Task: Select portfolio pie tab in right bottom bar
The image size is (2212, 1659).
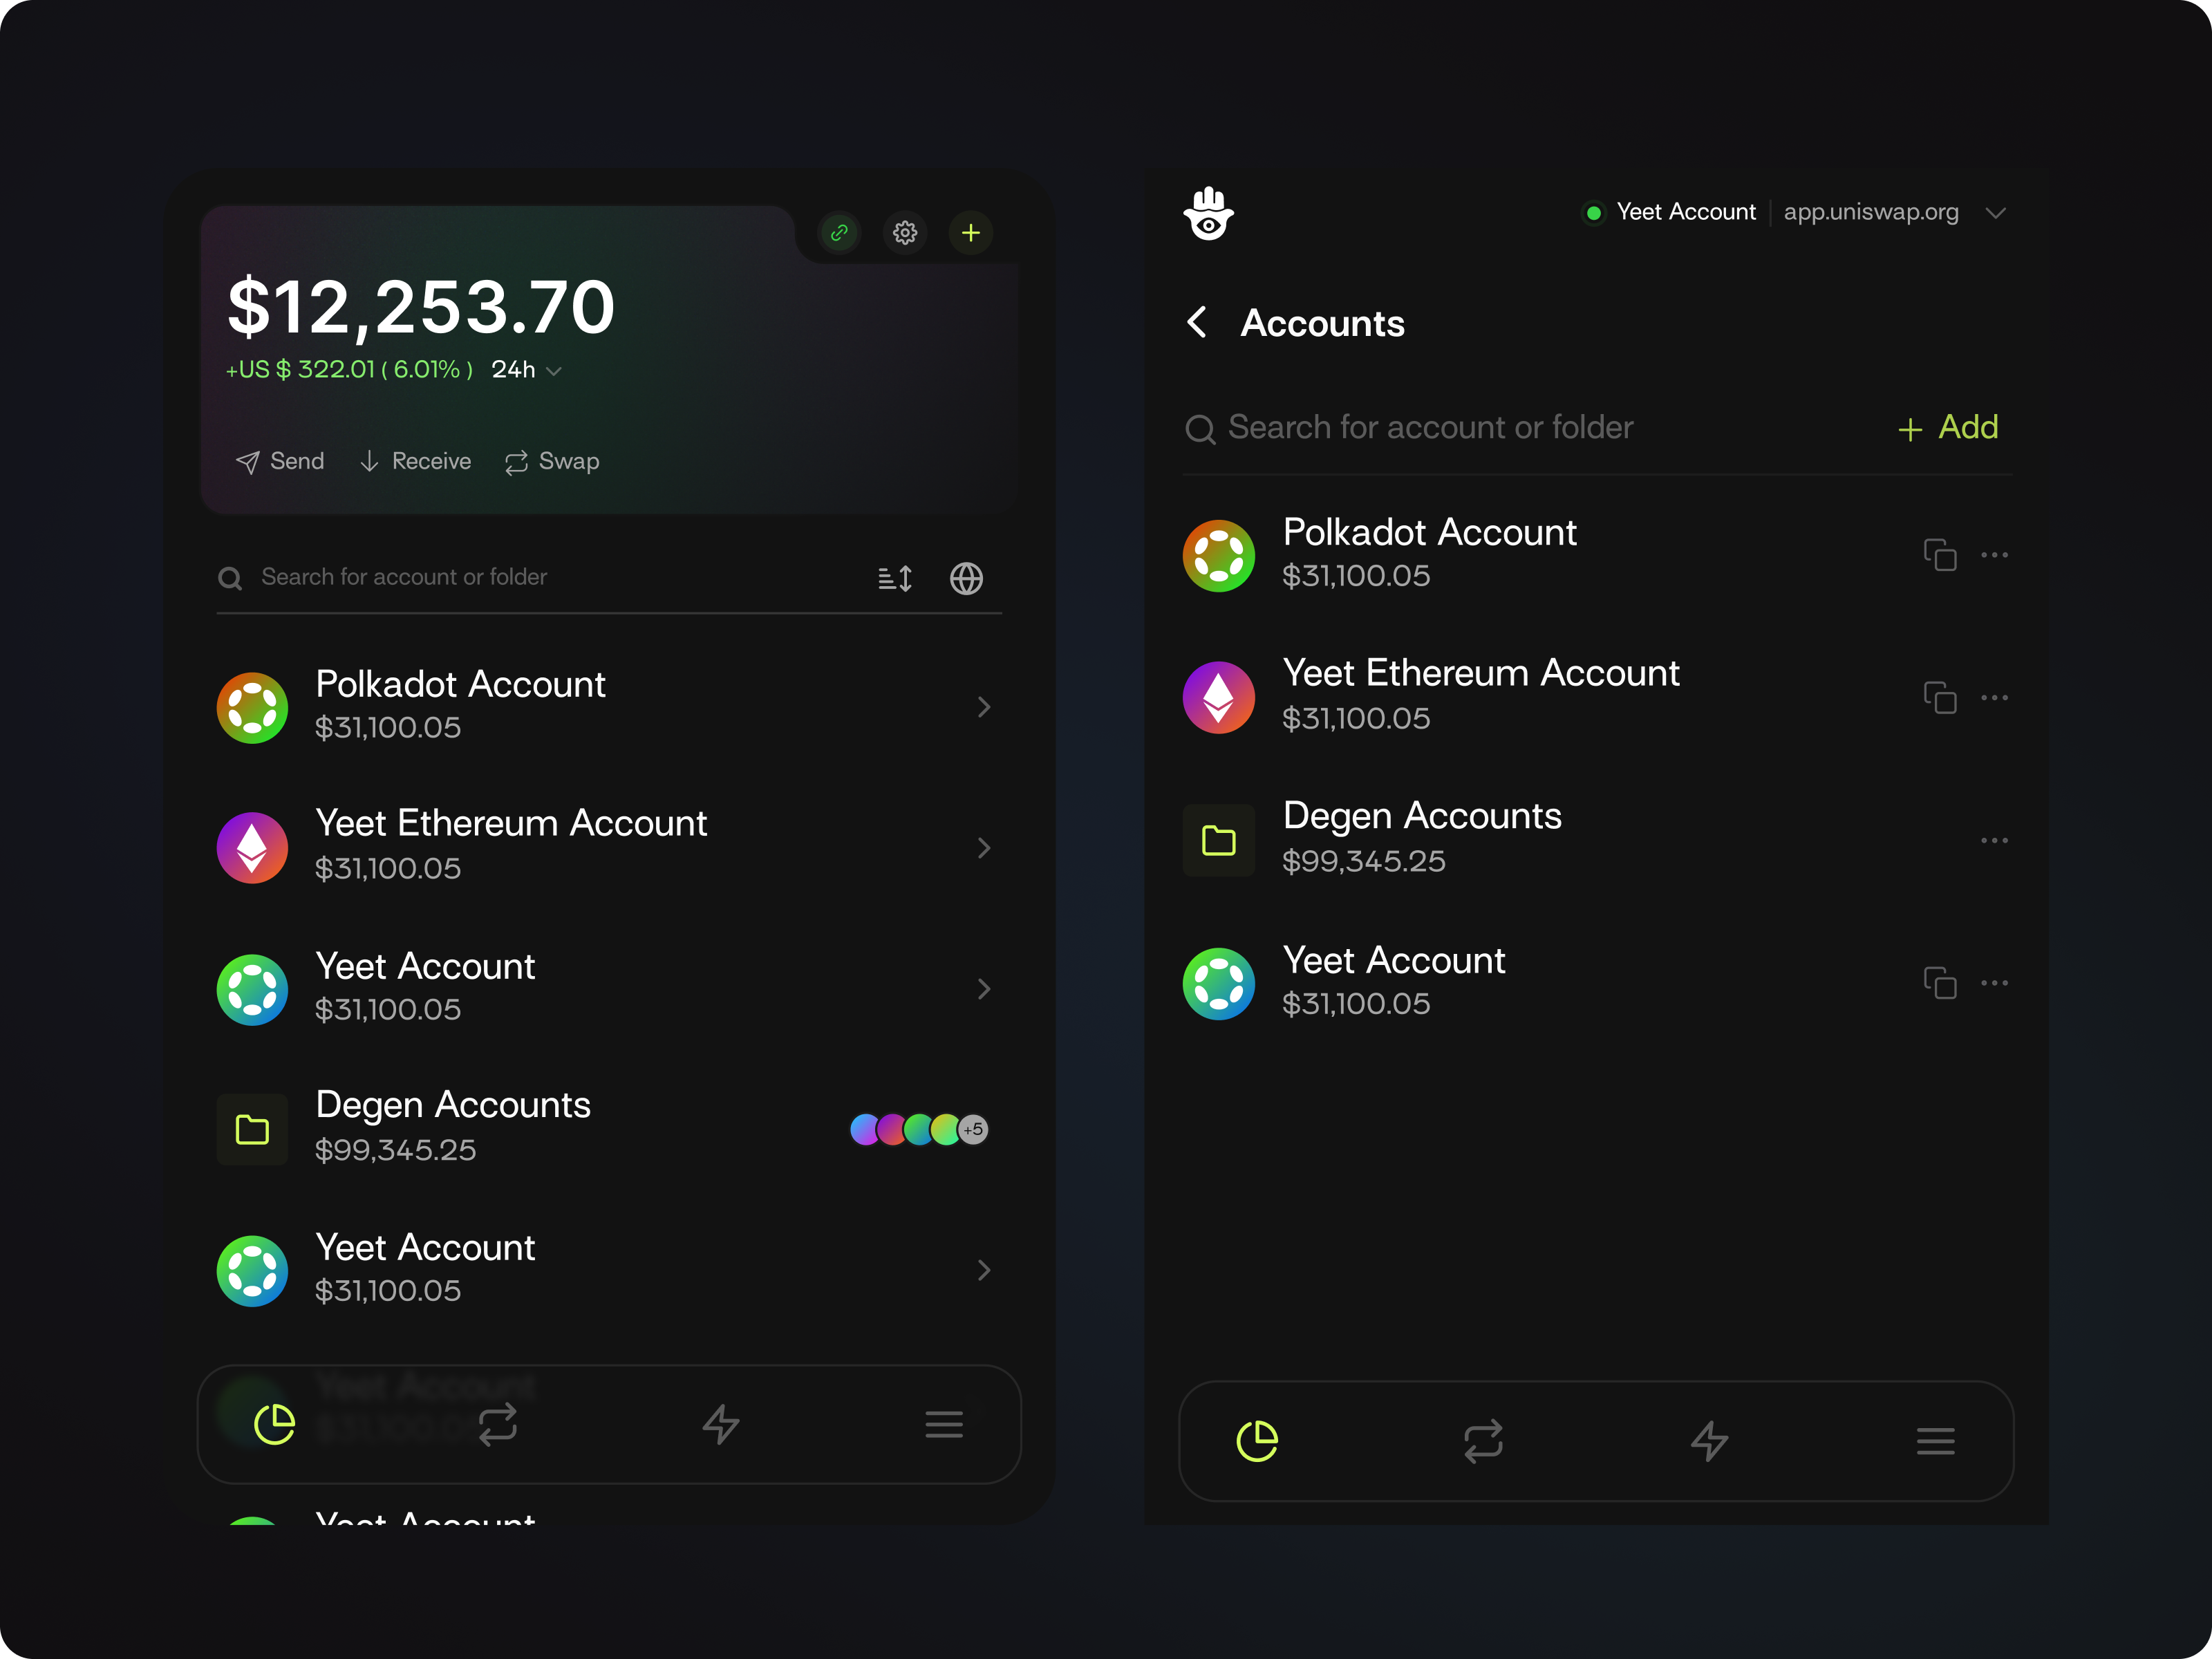Action: [x=1257, y=1441]
